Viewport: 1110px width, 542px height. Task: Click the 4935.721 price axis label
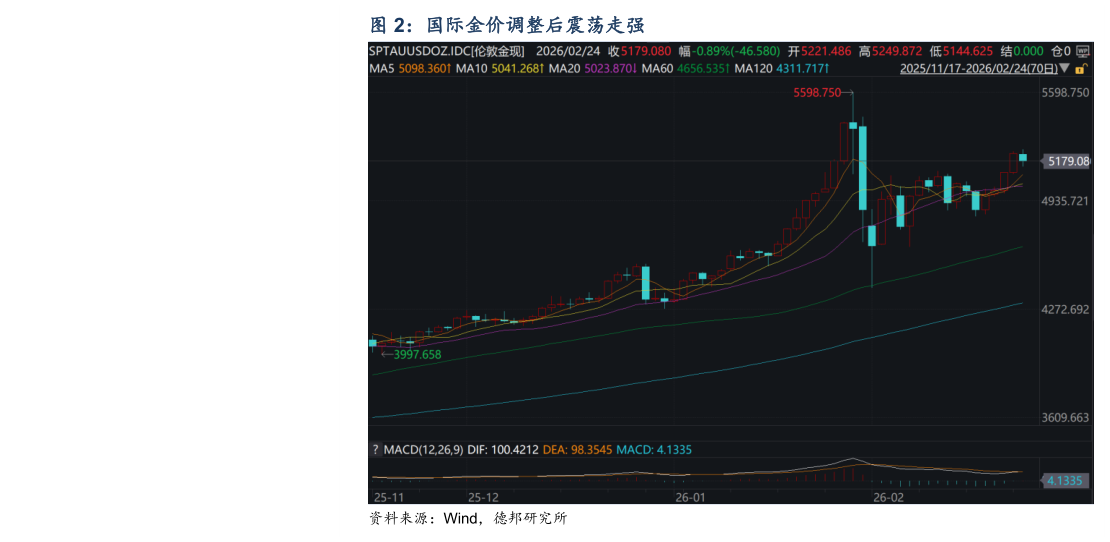pos(1065,202)
